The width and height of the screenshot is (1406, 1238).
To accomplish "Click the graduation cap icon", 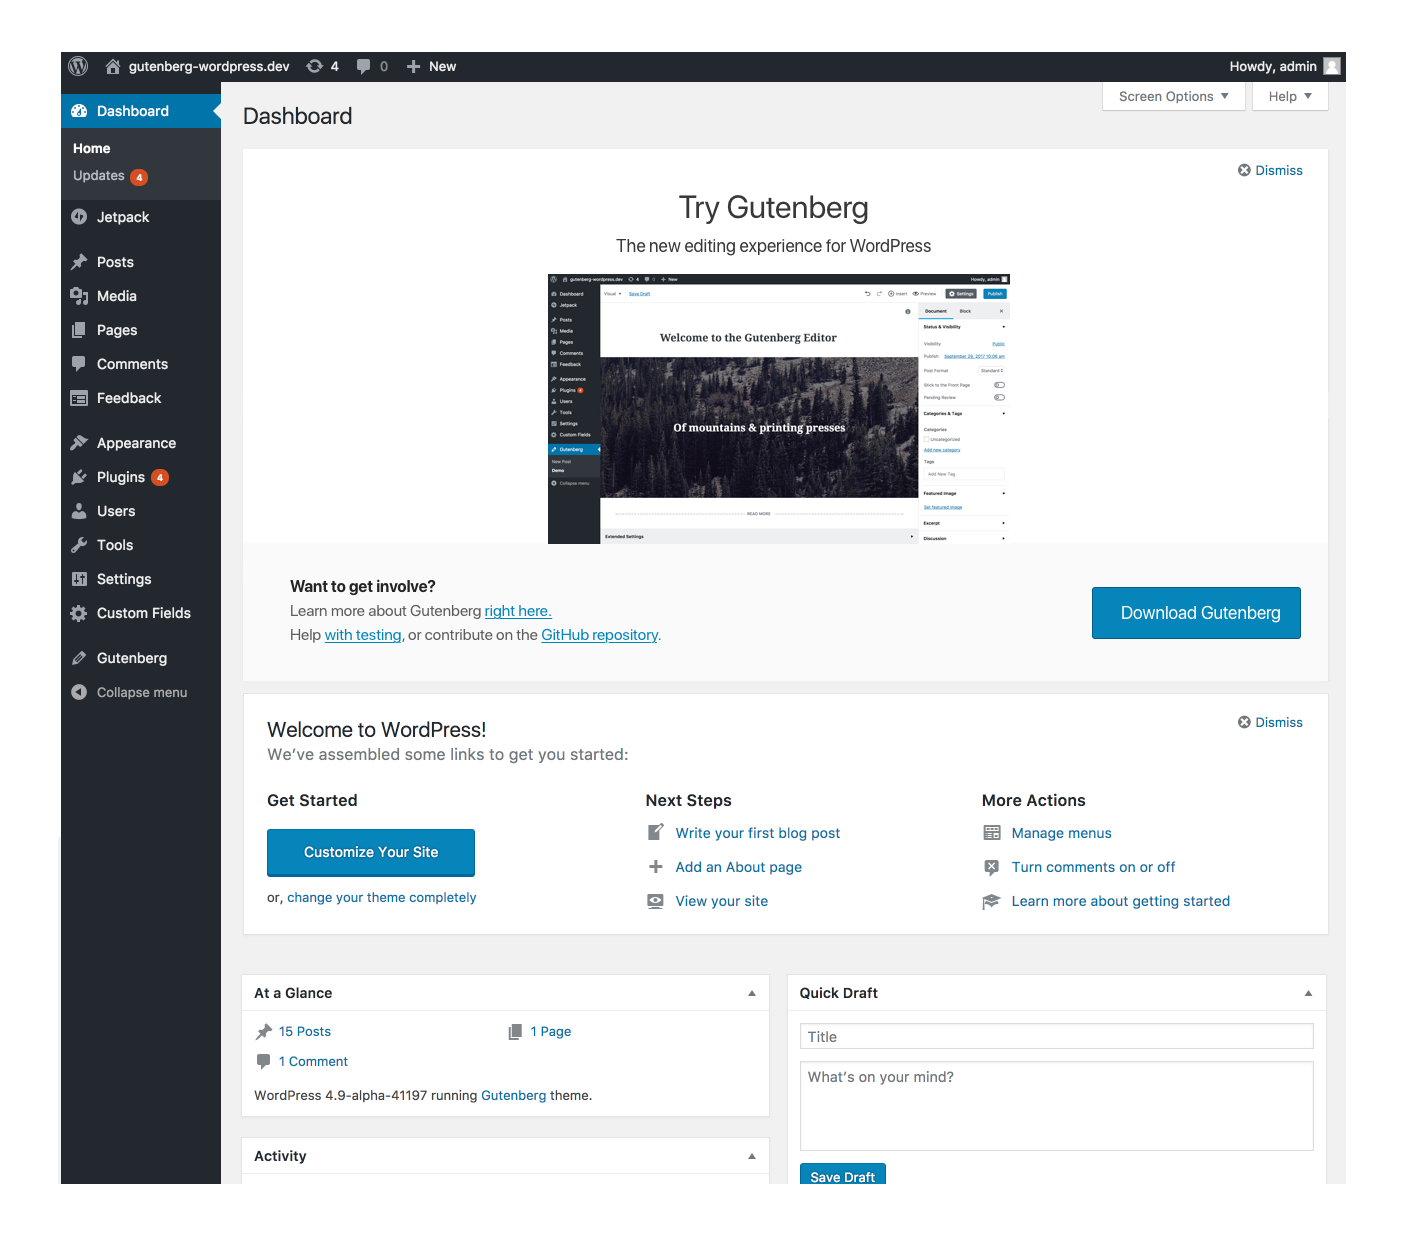I will (x=992, y=901).
